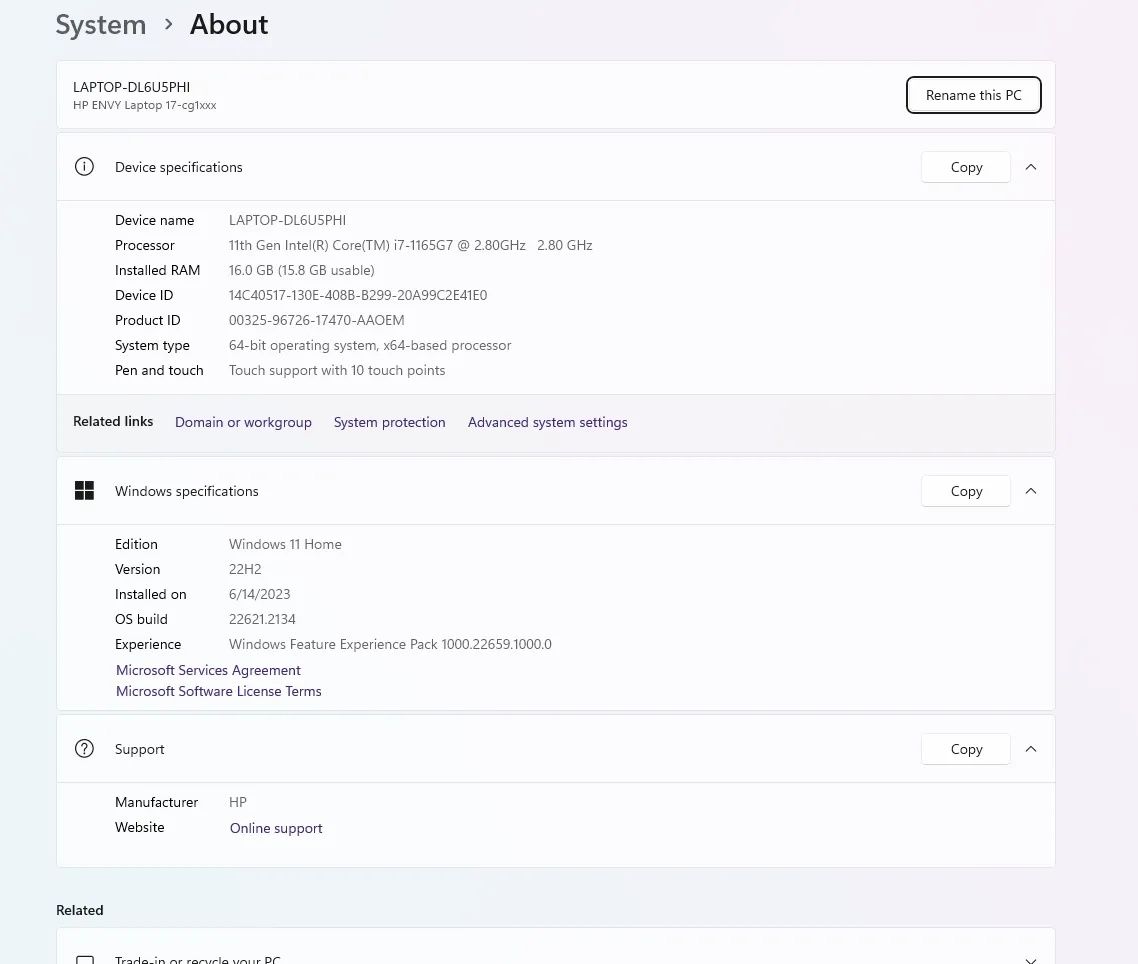Click the Windows specifications section title

[187, 491]
